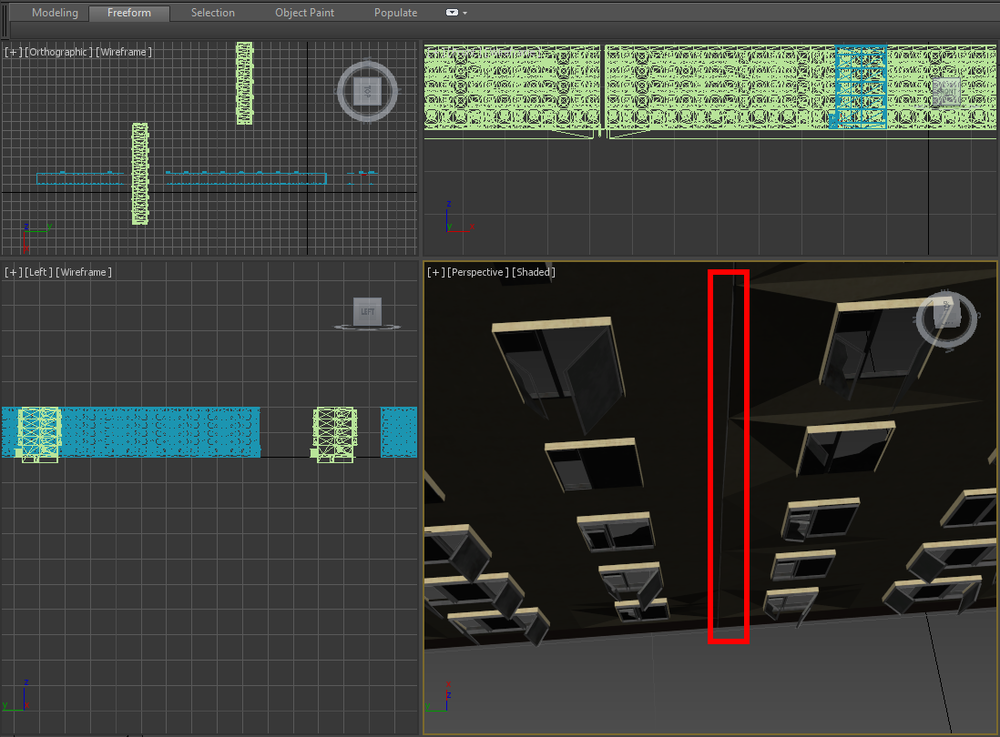Open the Left viewport [+] general menu
1000x737 pixels.
(13, 272)
